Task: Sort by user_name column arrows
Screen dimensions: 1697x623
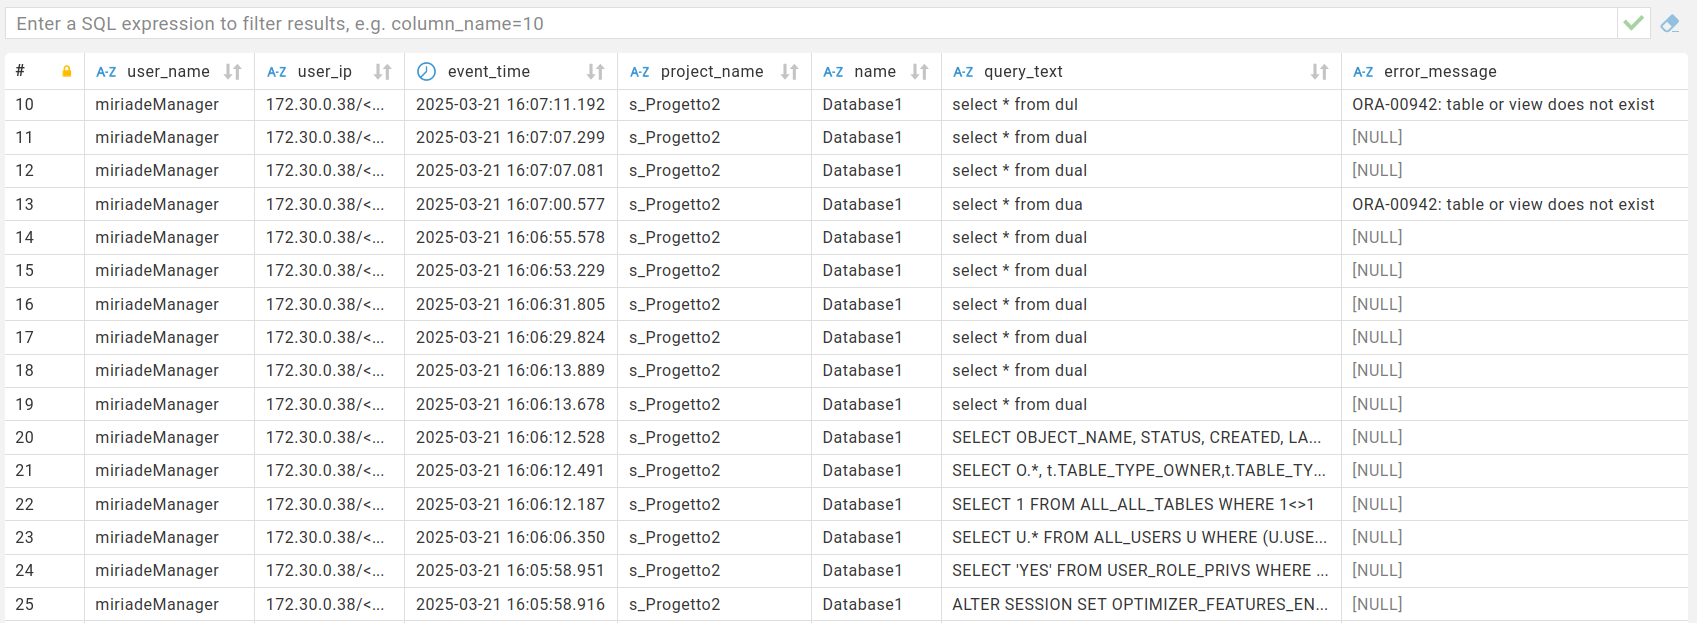Action: coord(233,72)
